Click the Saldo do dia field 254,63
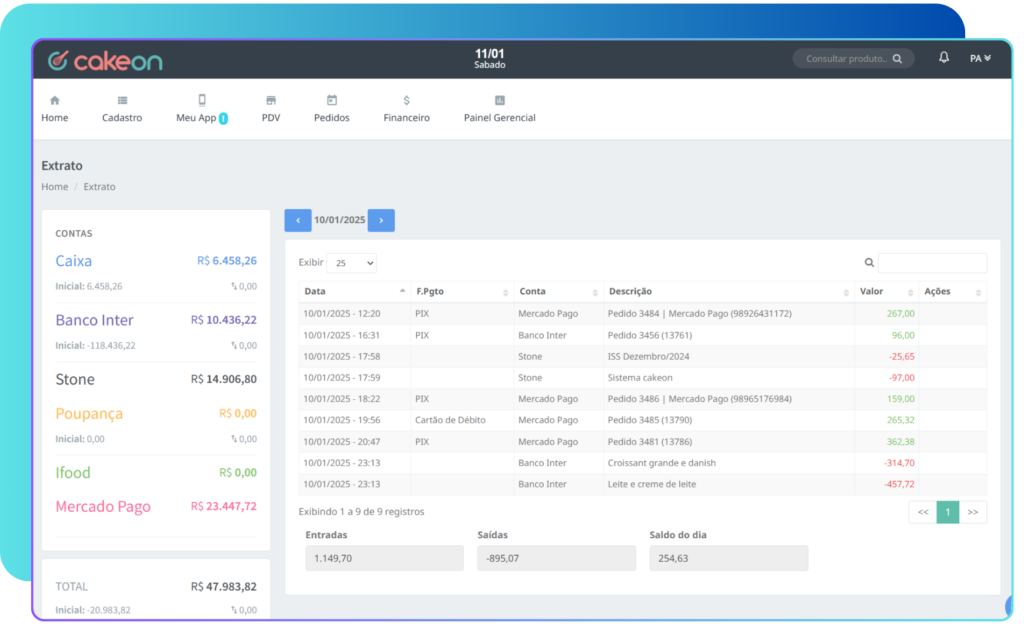This screenshot has width=1024, height=636. pos(729,558)
